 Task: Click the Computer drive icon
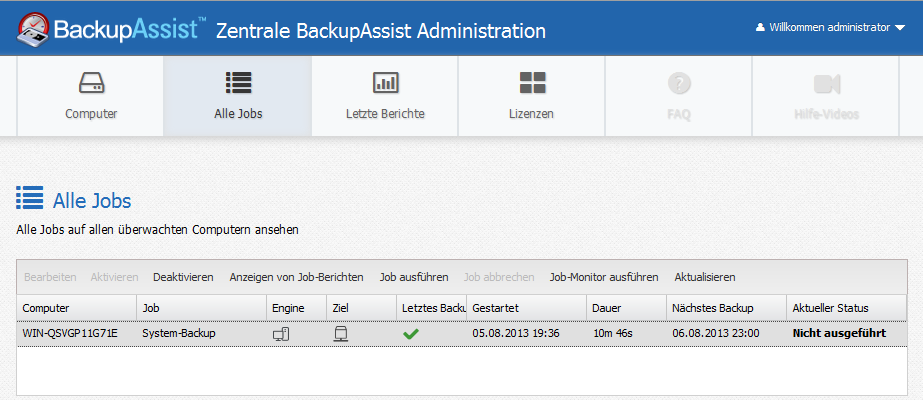[x=91, y=83]
